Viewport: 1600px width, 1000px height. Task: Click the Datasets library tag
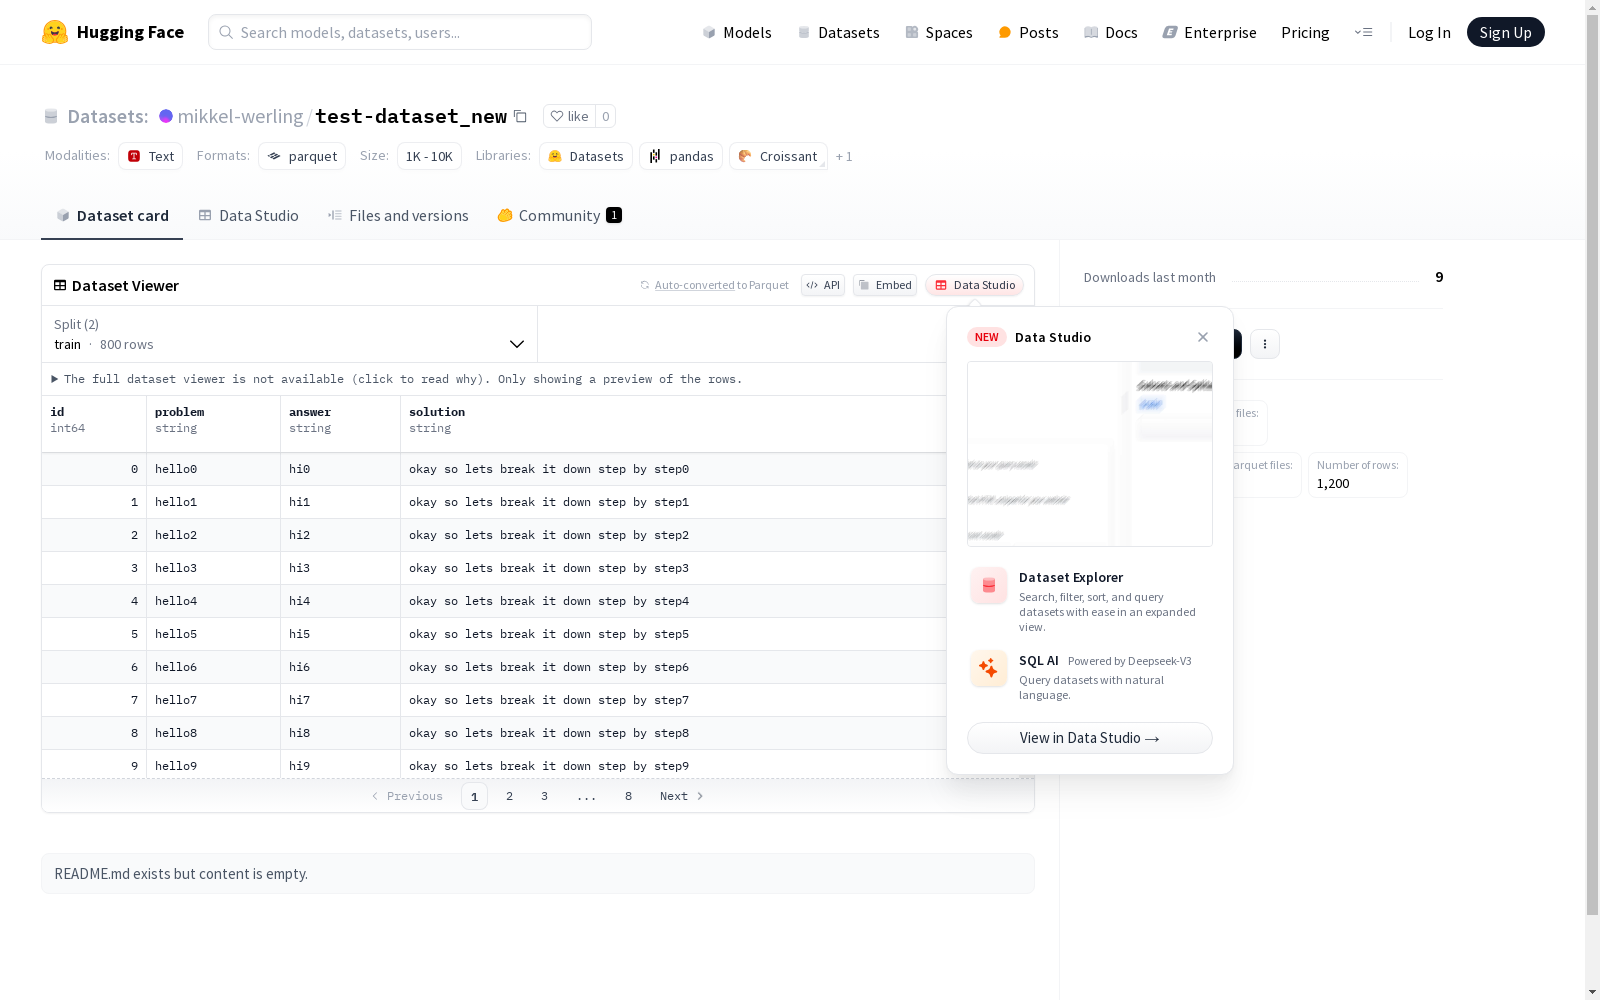(586, 156)
